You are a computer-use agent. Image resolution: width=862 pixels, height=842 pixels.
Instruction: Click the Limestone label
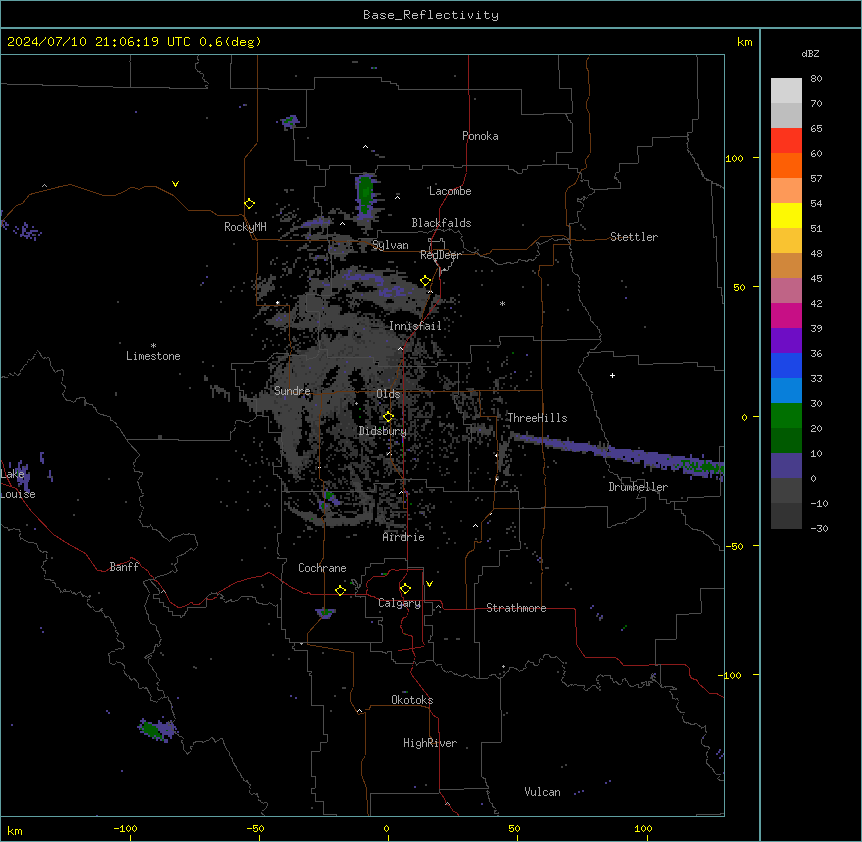tap(153, 356)
